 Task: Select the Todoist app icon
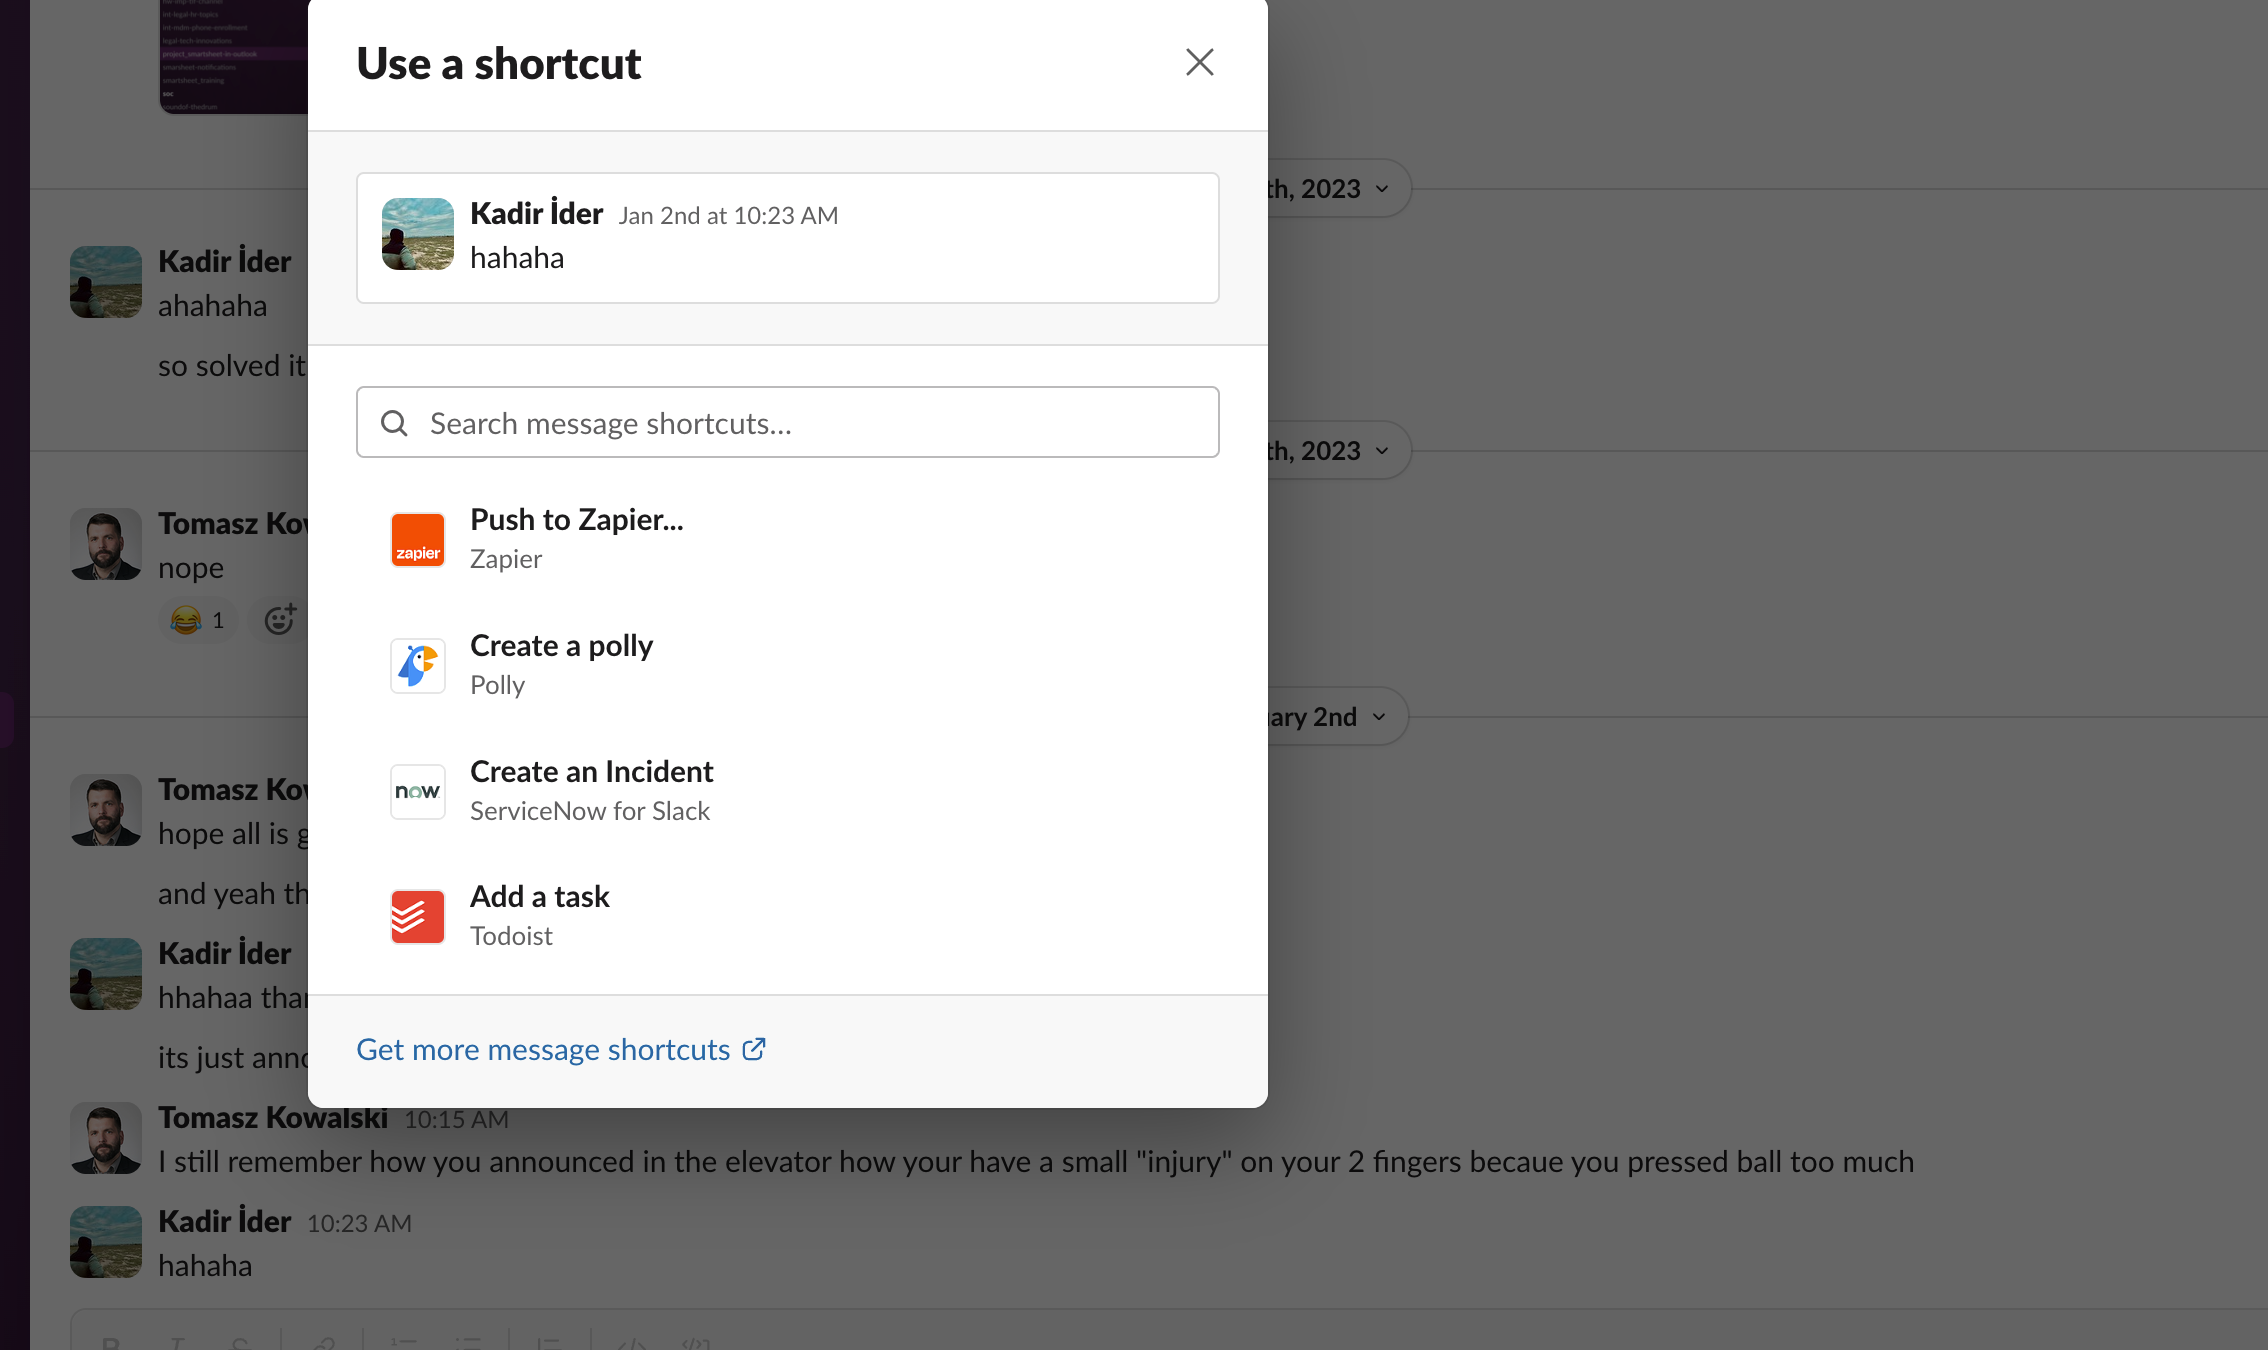[418, 917]
